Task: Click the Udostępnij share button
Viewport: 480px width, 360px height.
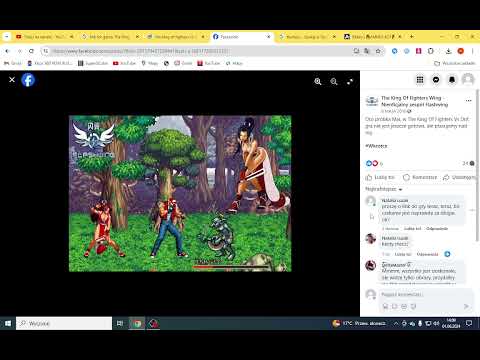Action: pyautogui.click(x=459, y=177)
